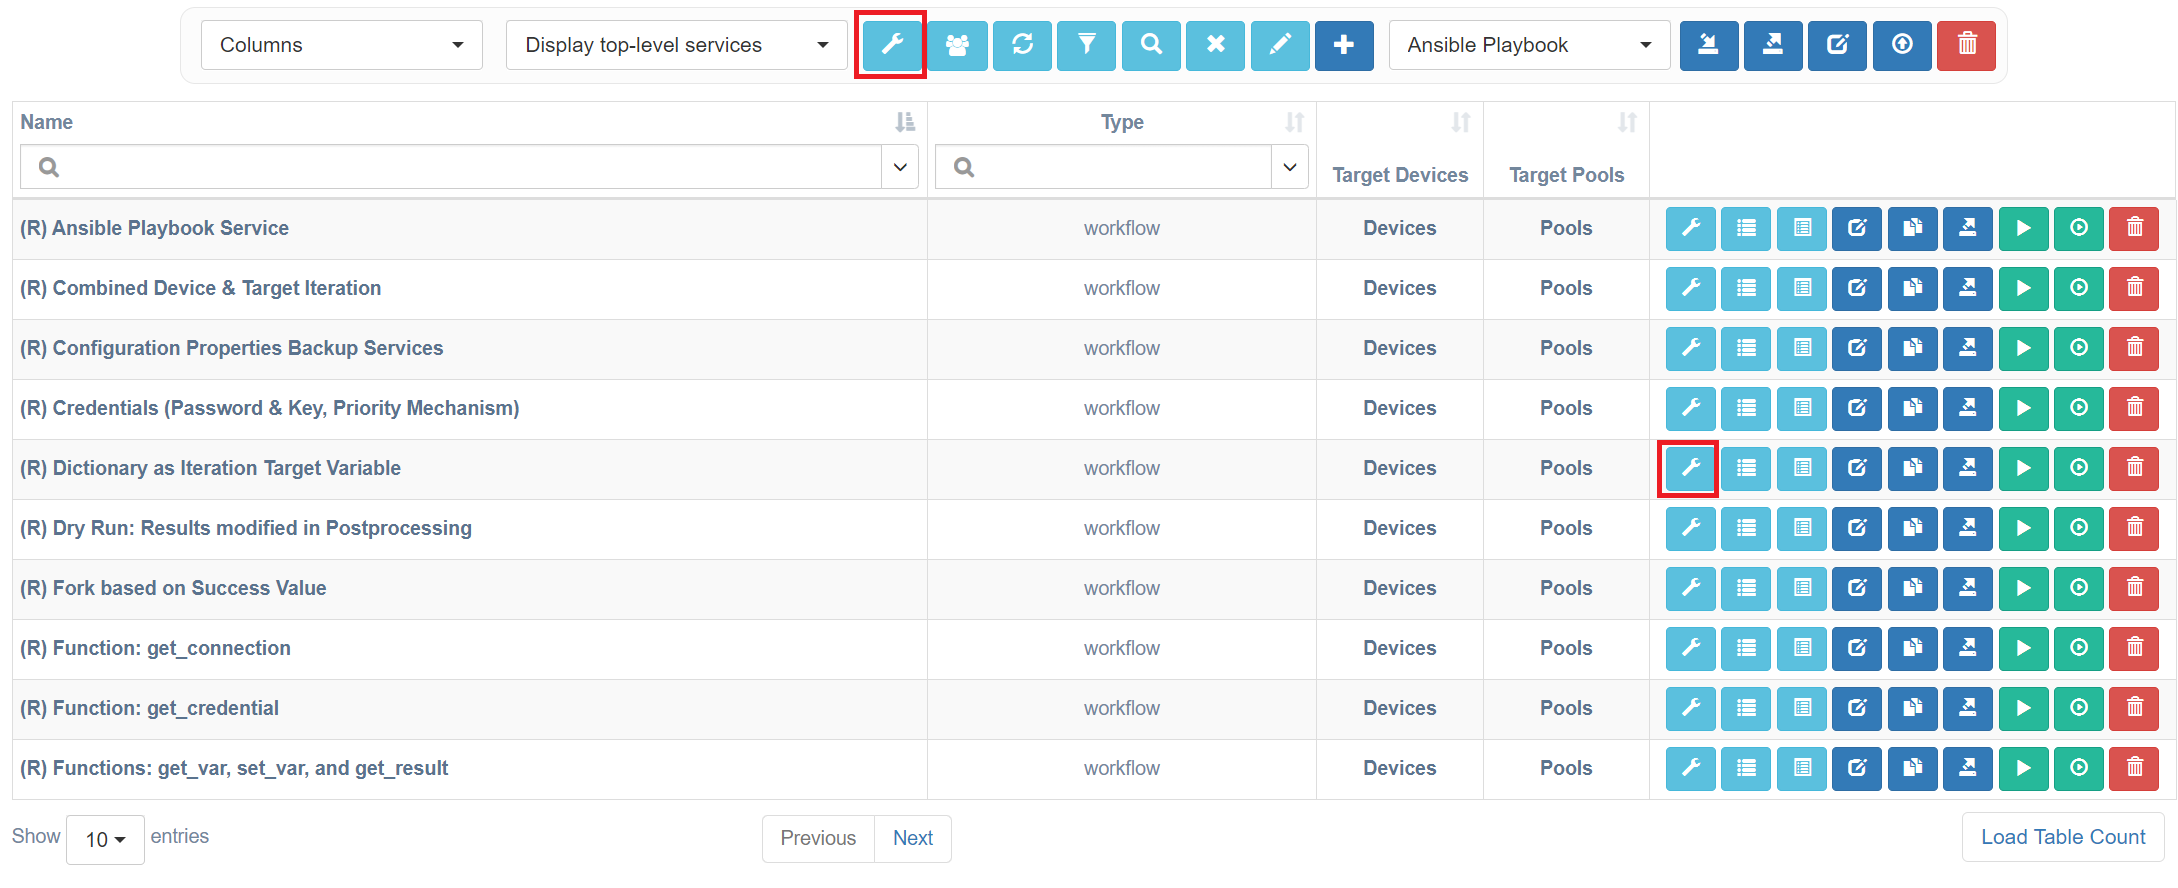Edit the Function: get_connection service

tap(1857, 648)
